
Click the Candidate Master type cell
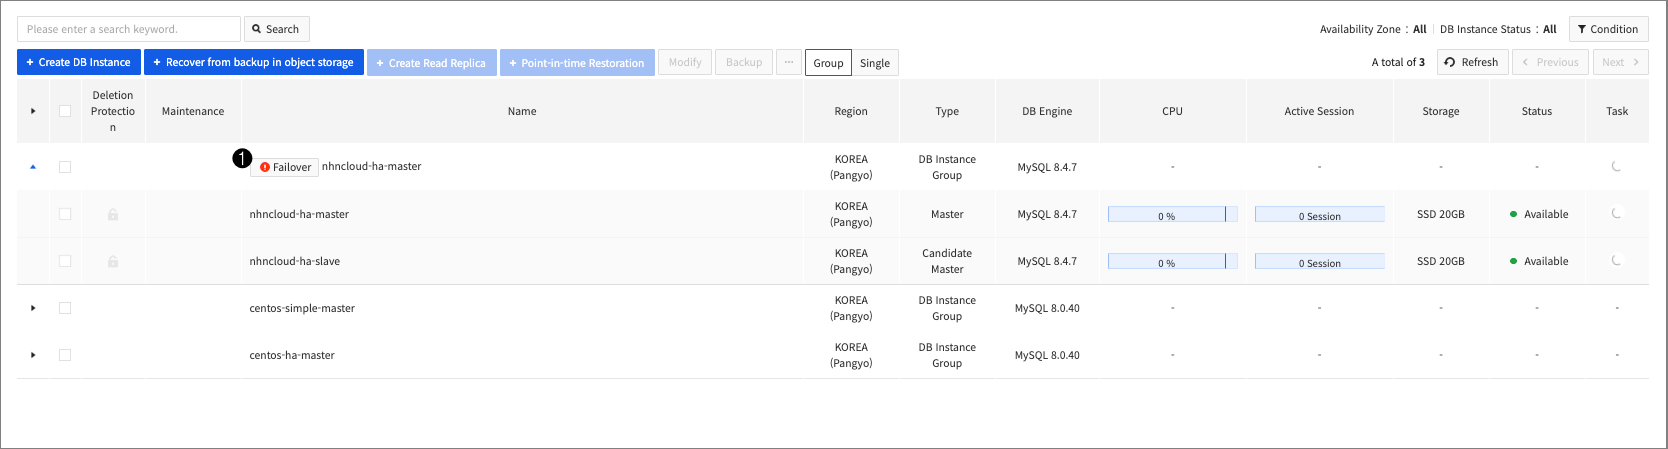tap(947, 261)
